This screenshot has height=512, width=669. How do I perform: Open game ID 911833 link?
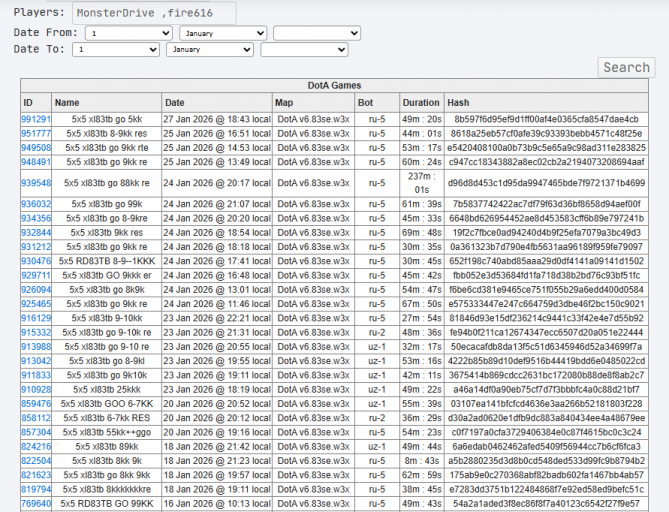coord(36,375)
